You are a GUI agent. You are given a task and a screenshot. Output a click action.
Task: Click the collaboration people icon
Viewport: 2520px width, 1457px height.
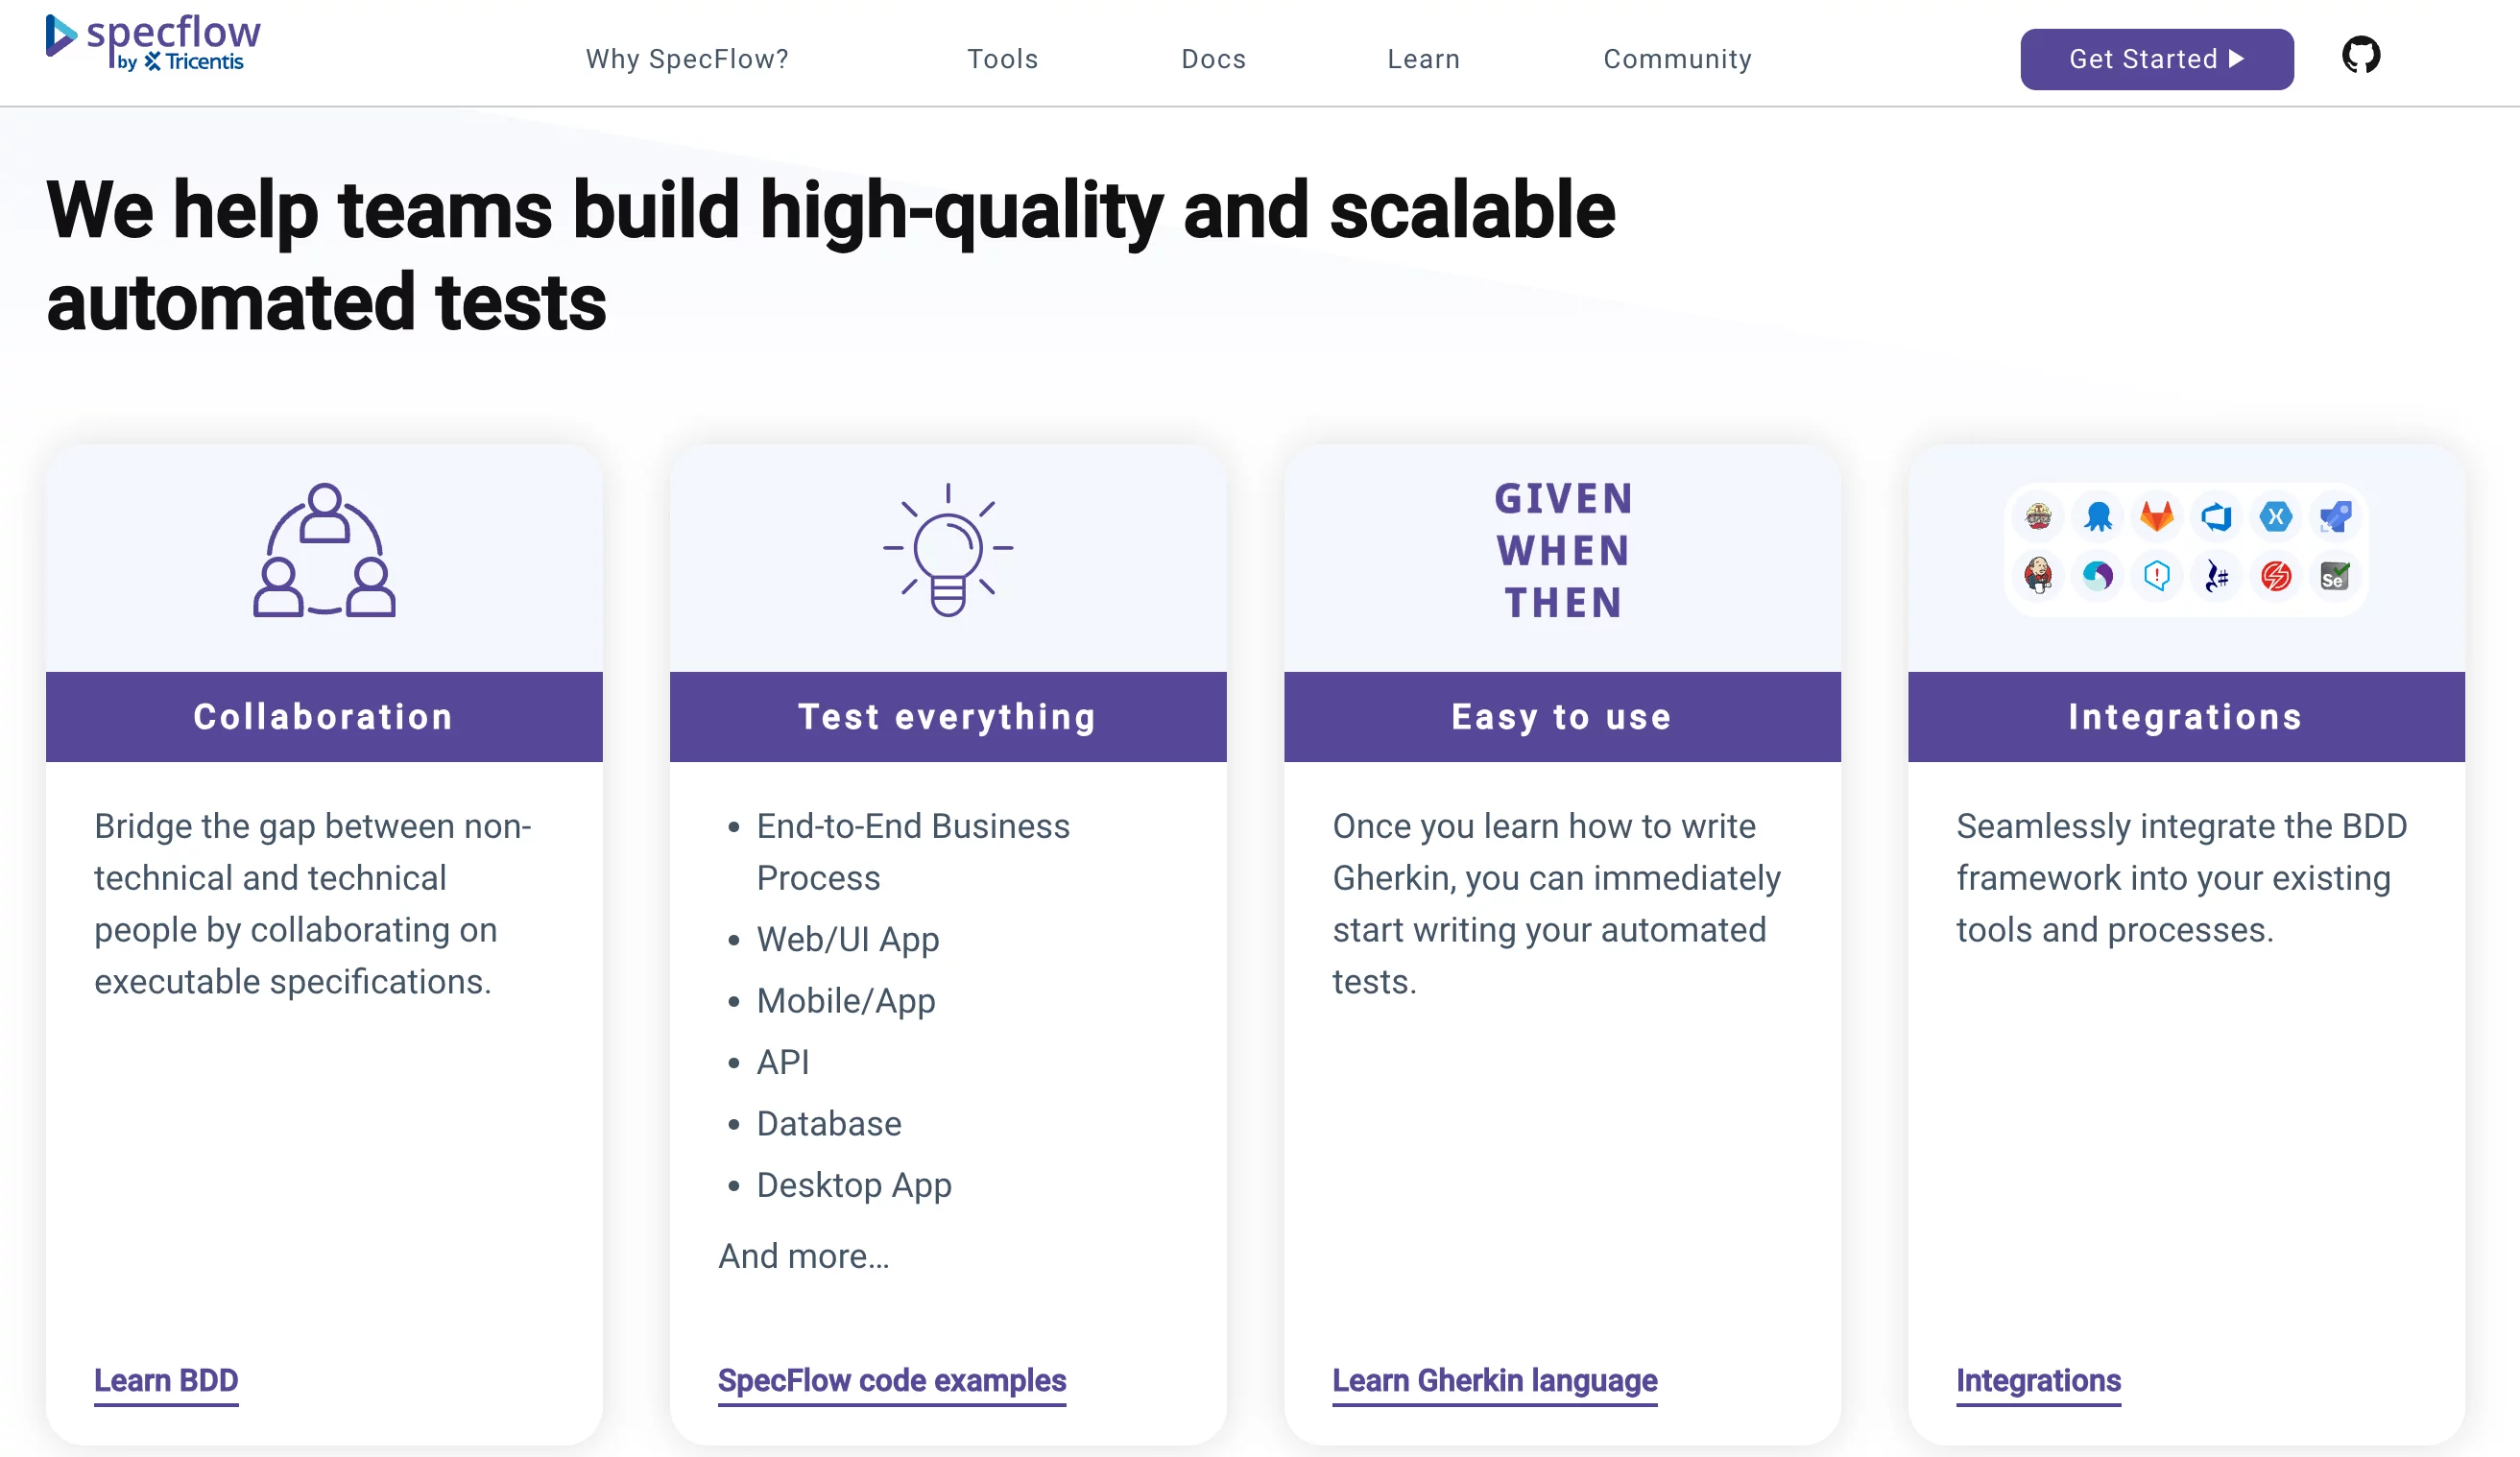324,550
